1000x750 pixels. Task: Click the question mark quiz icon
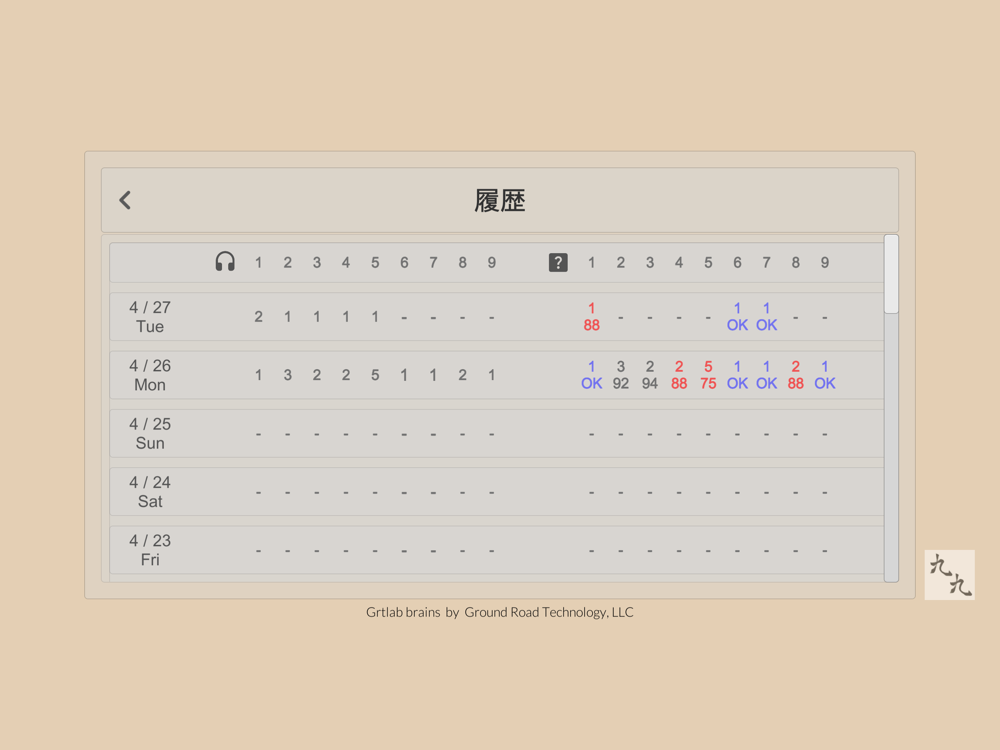point(558,262)
